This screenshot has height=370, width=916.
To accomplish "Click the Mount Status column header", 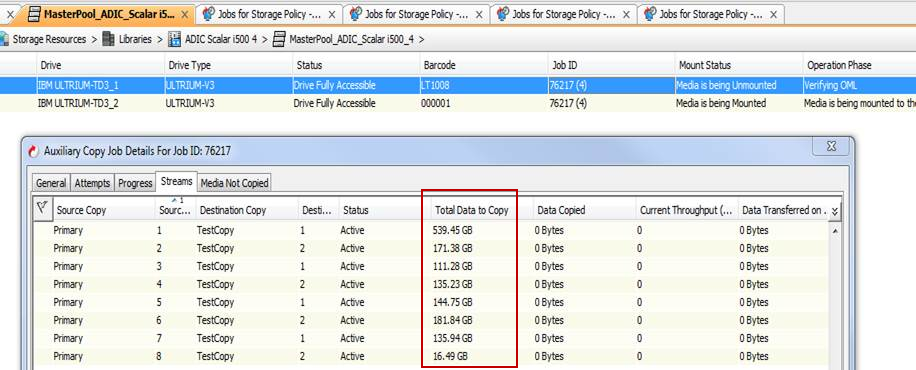I will pyautogui.click(x=704, y=65).
